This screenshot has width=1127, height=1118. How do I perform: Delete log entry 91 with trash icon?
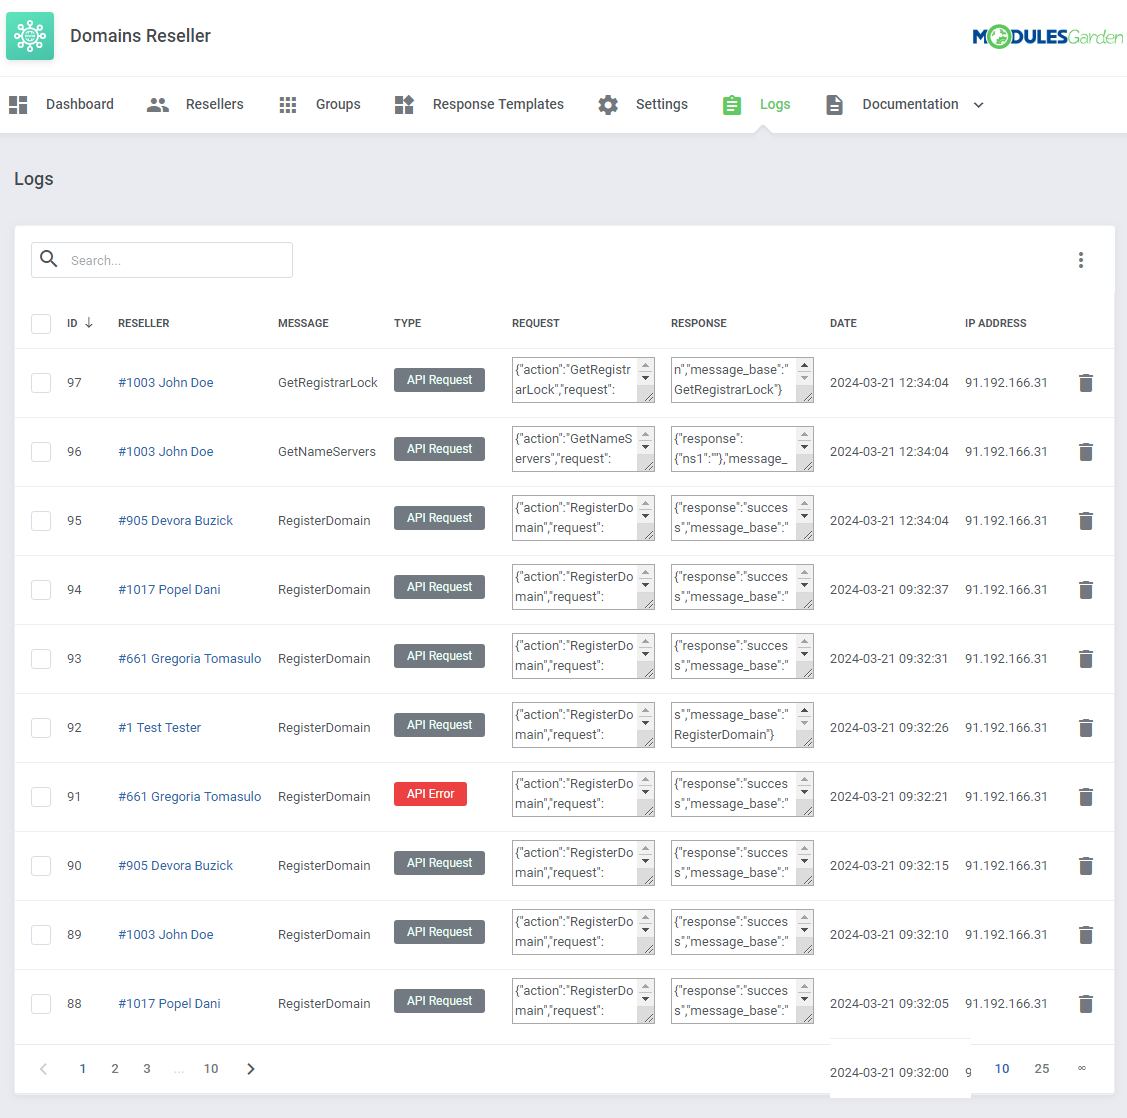tap(1085, 797)
